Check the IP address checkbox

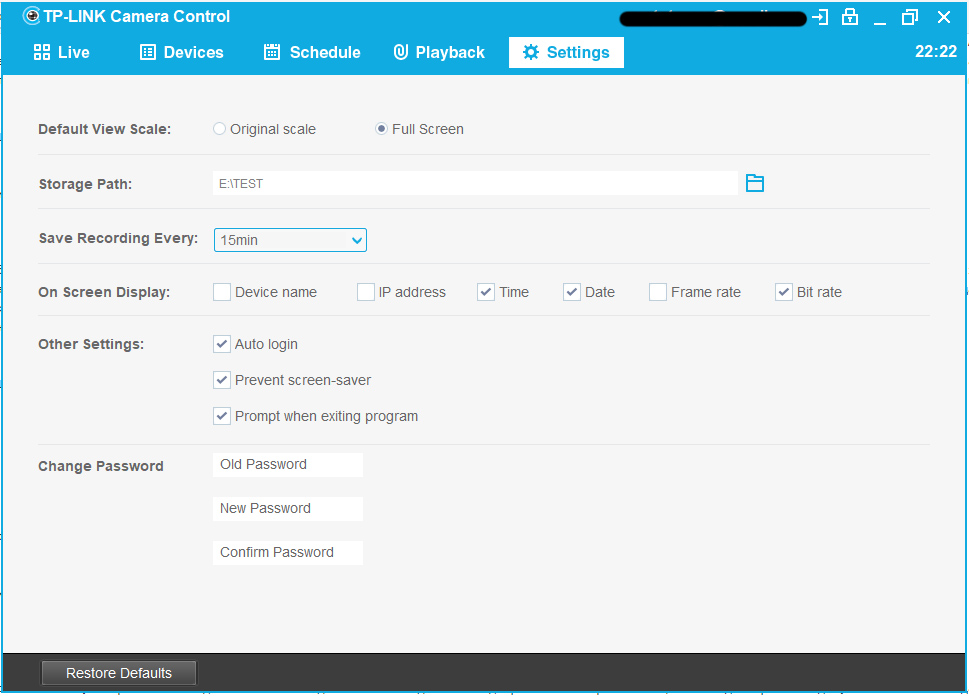point(366,292)
